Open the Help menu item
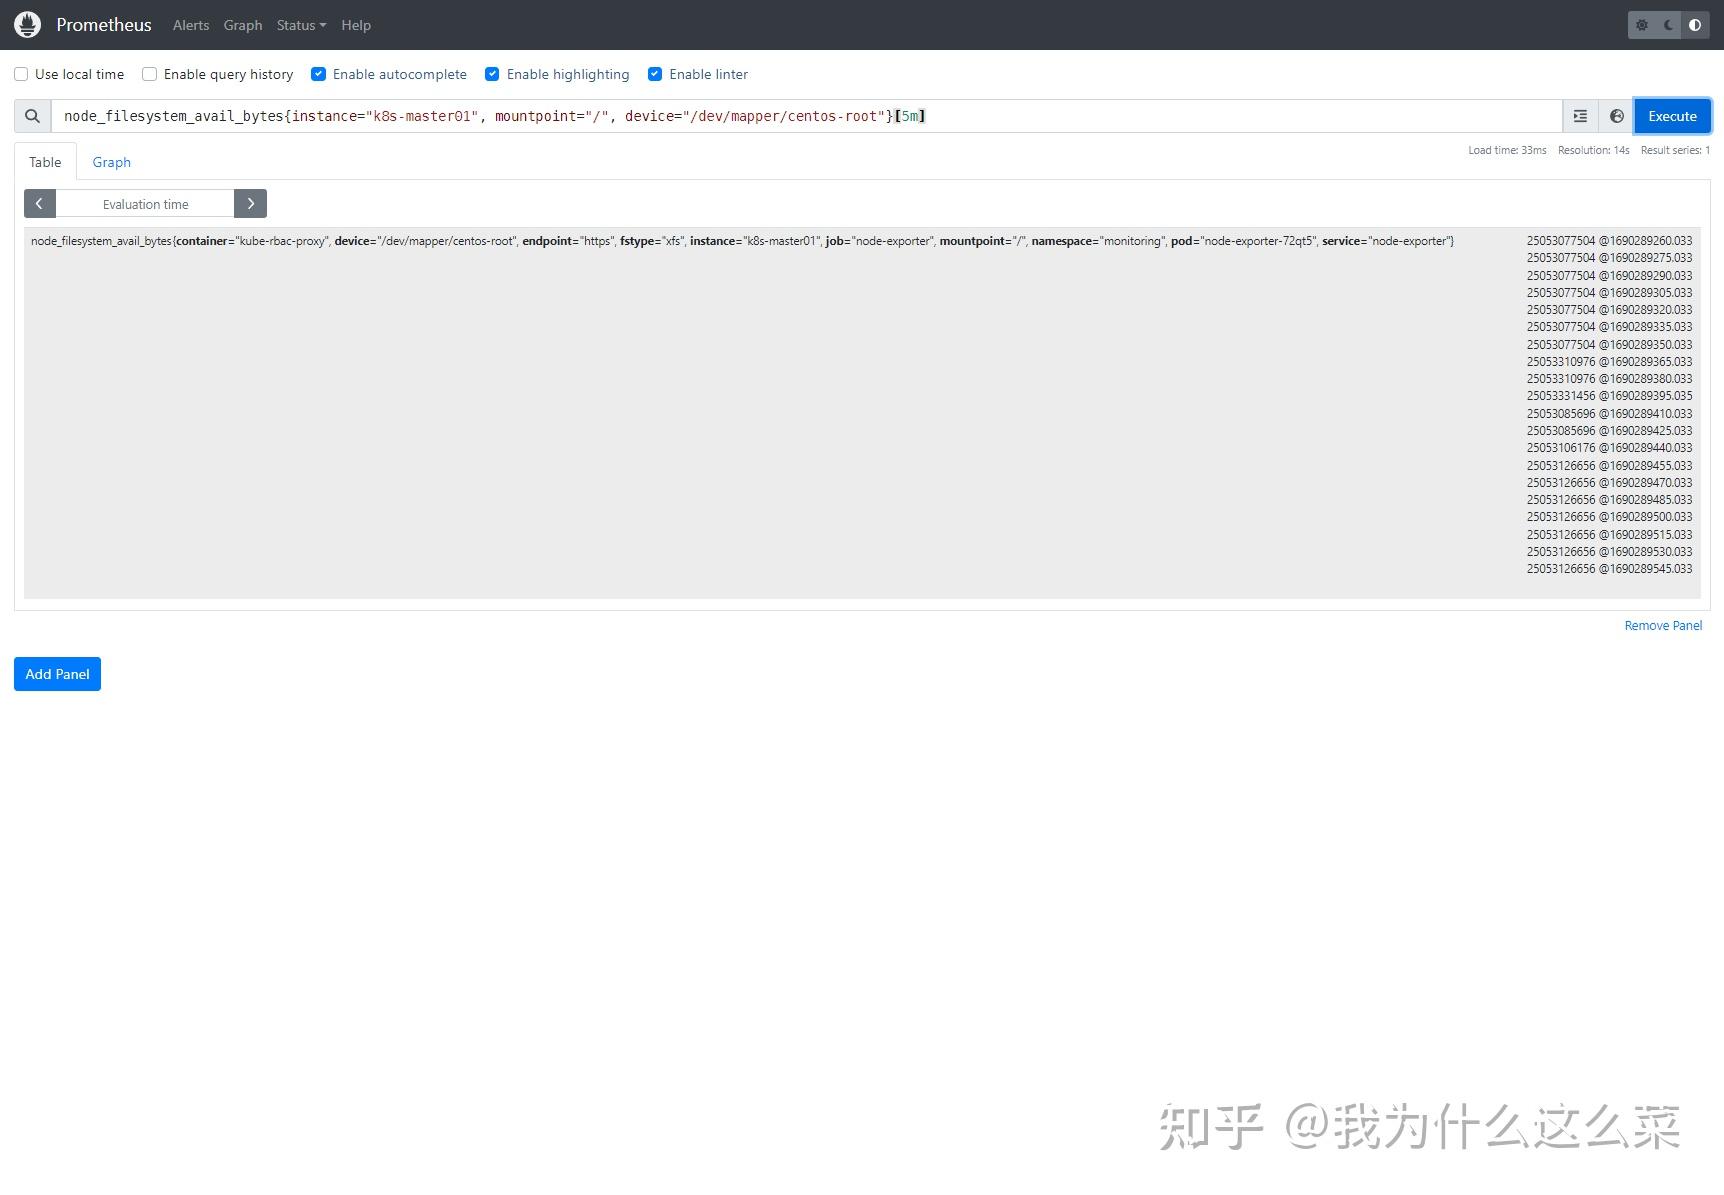 pos(356,25)
